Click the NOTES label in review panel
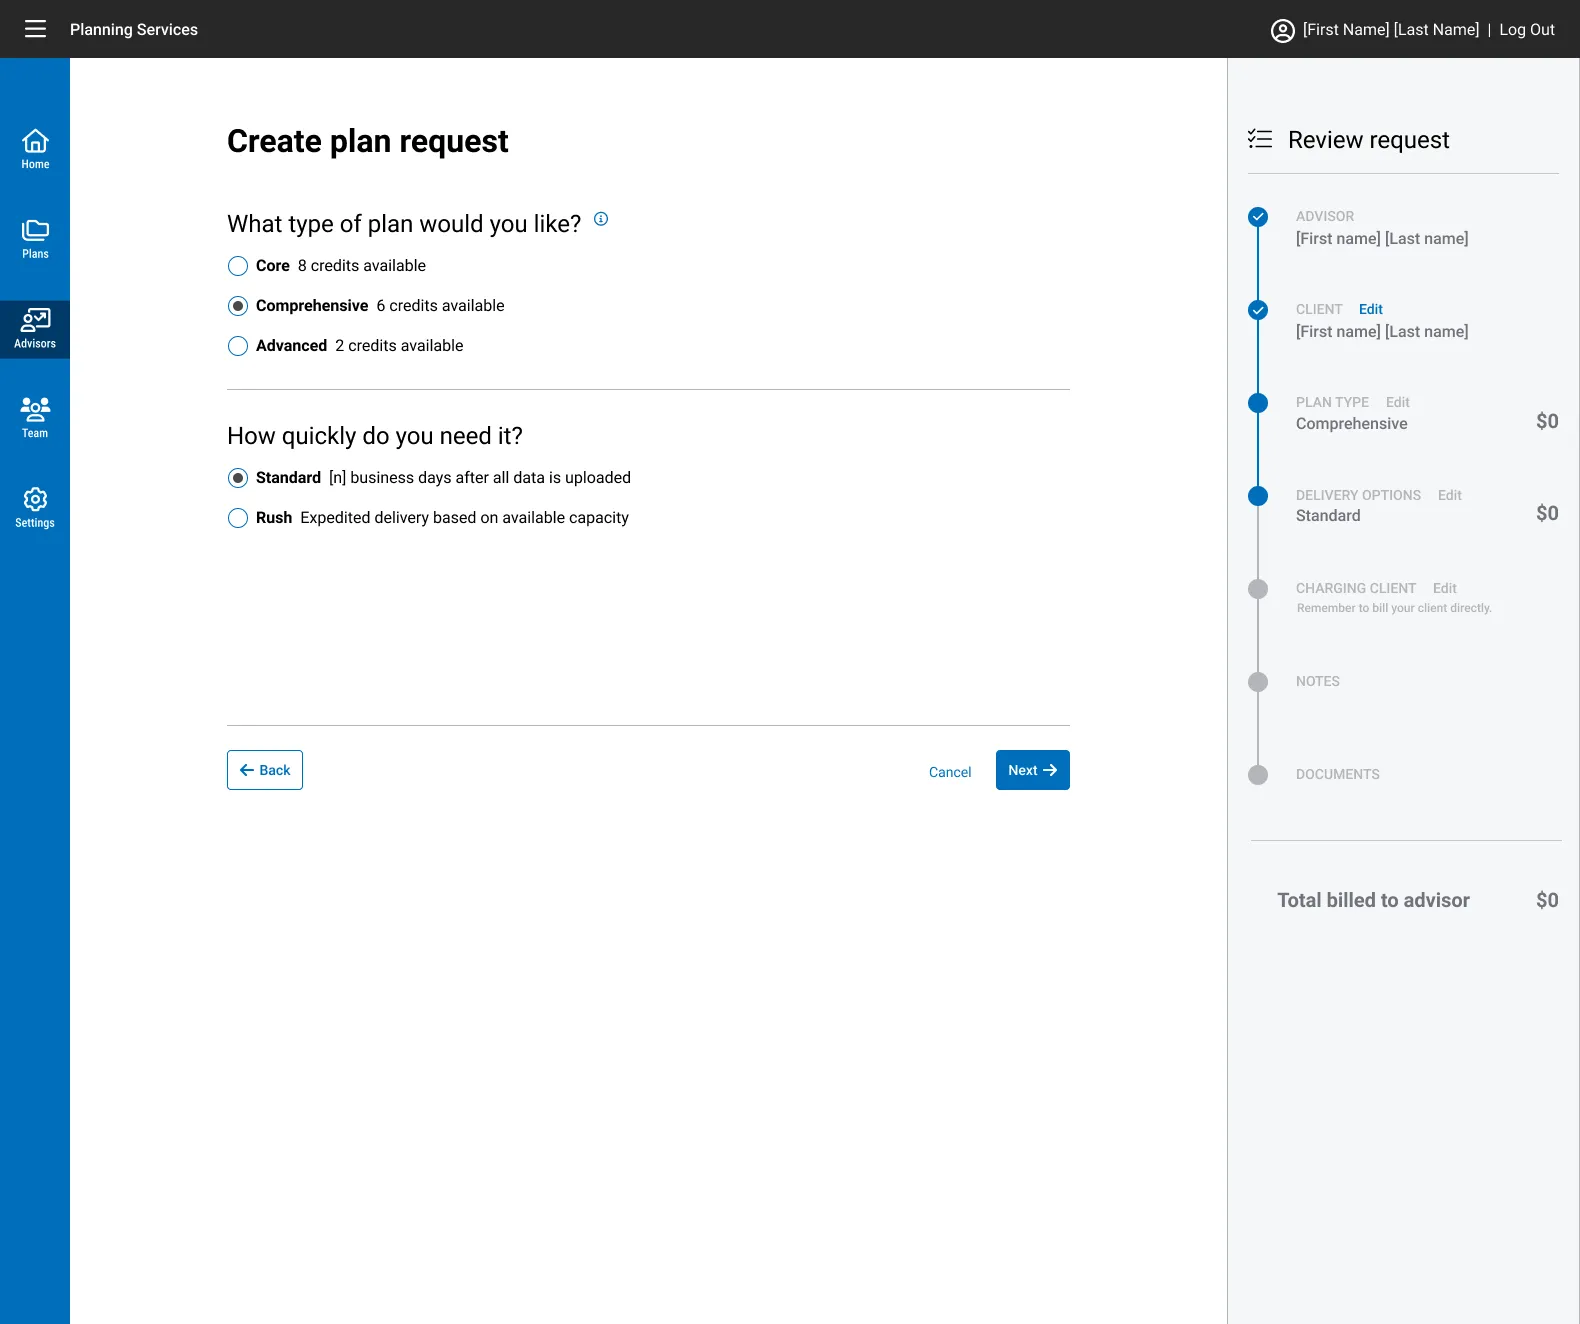The height and width of the screenshot is (1324, 1580). click(1318, 681)
